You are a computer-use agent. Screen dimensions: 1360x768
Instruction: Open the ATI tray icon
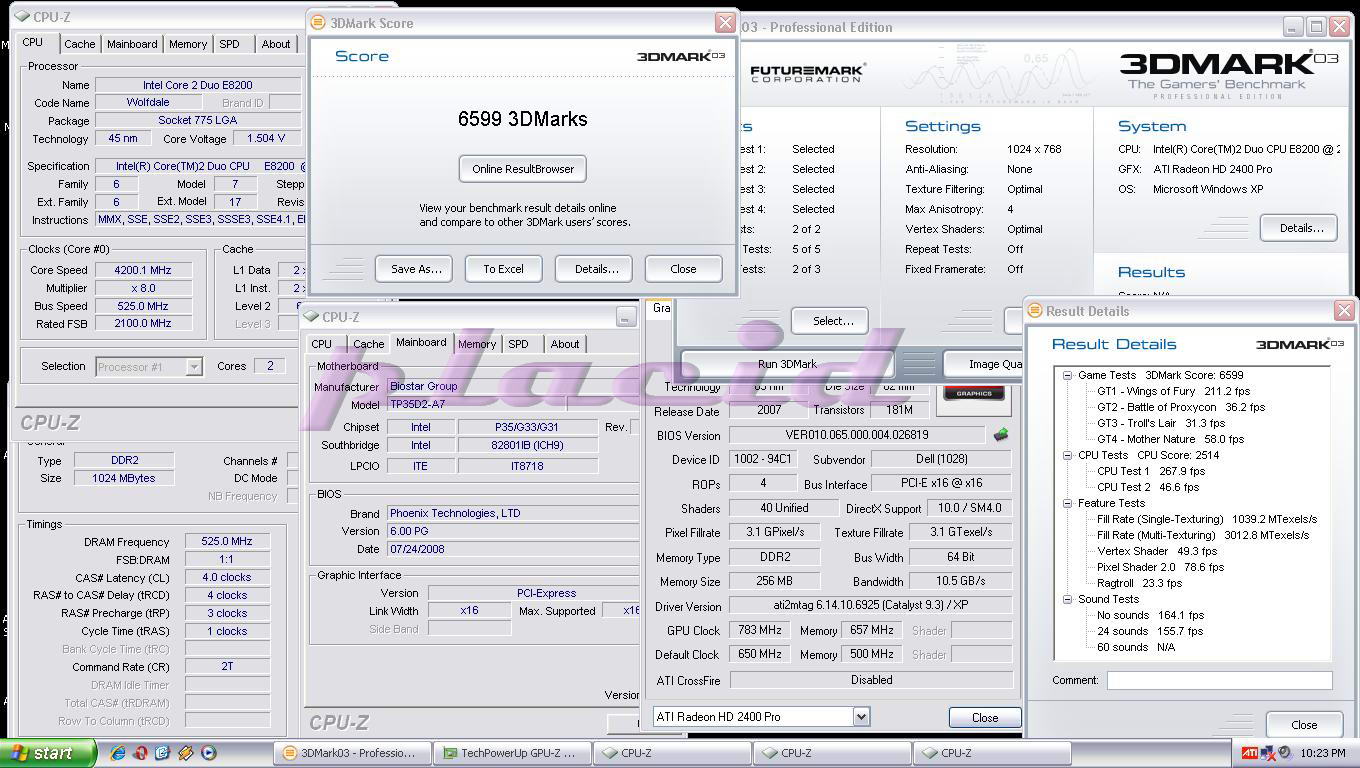(1250, 753)
